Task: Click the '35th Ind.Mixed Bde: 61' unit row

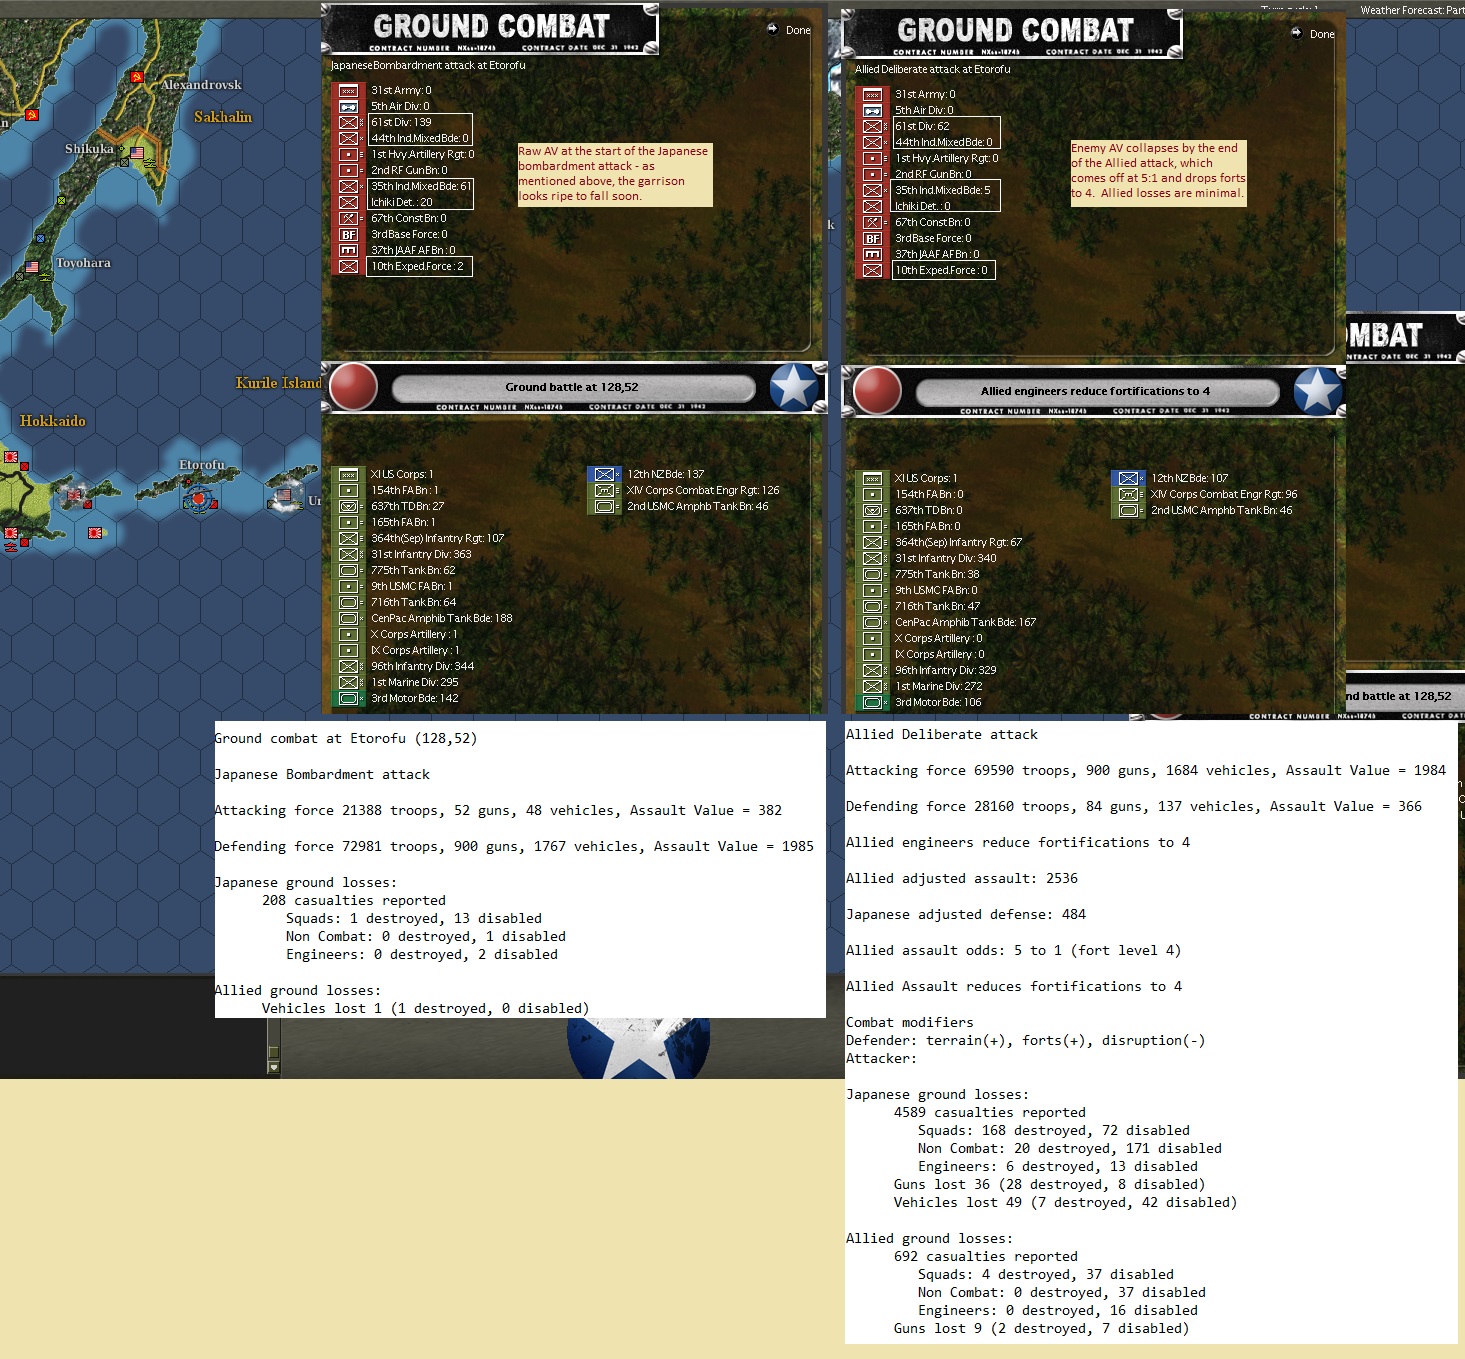Action: coord(421,187)
